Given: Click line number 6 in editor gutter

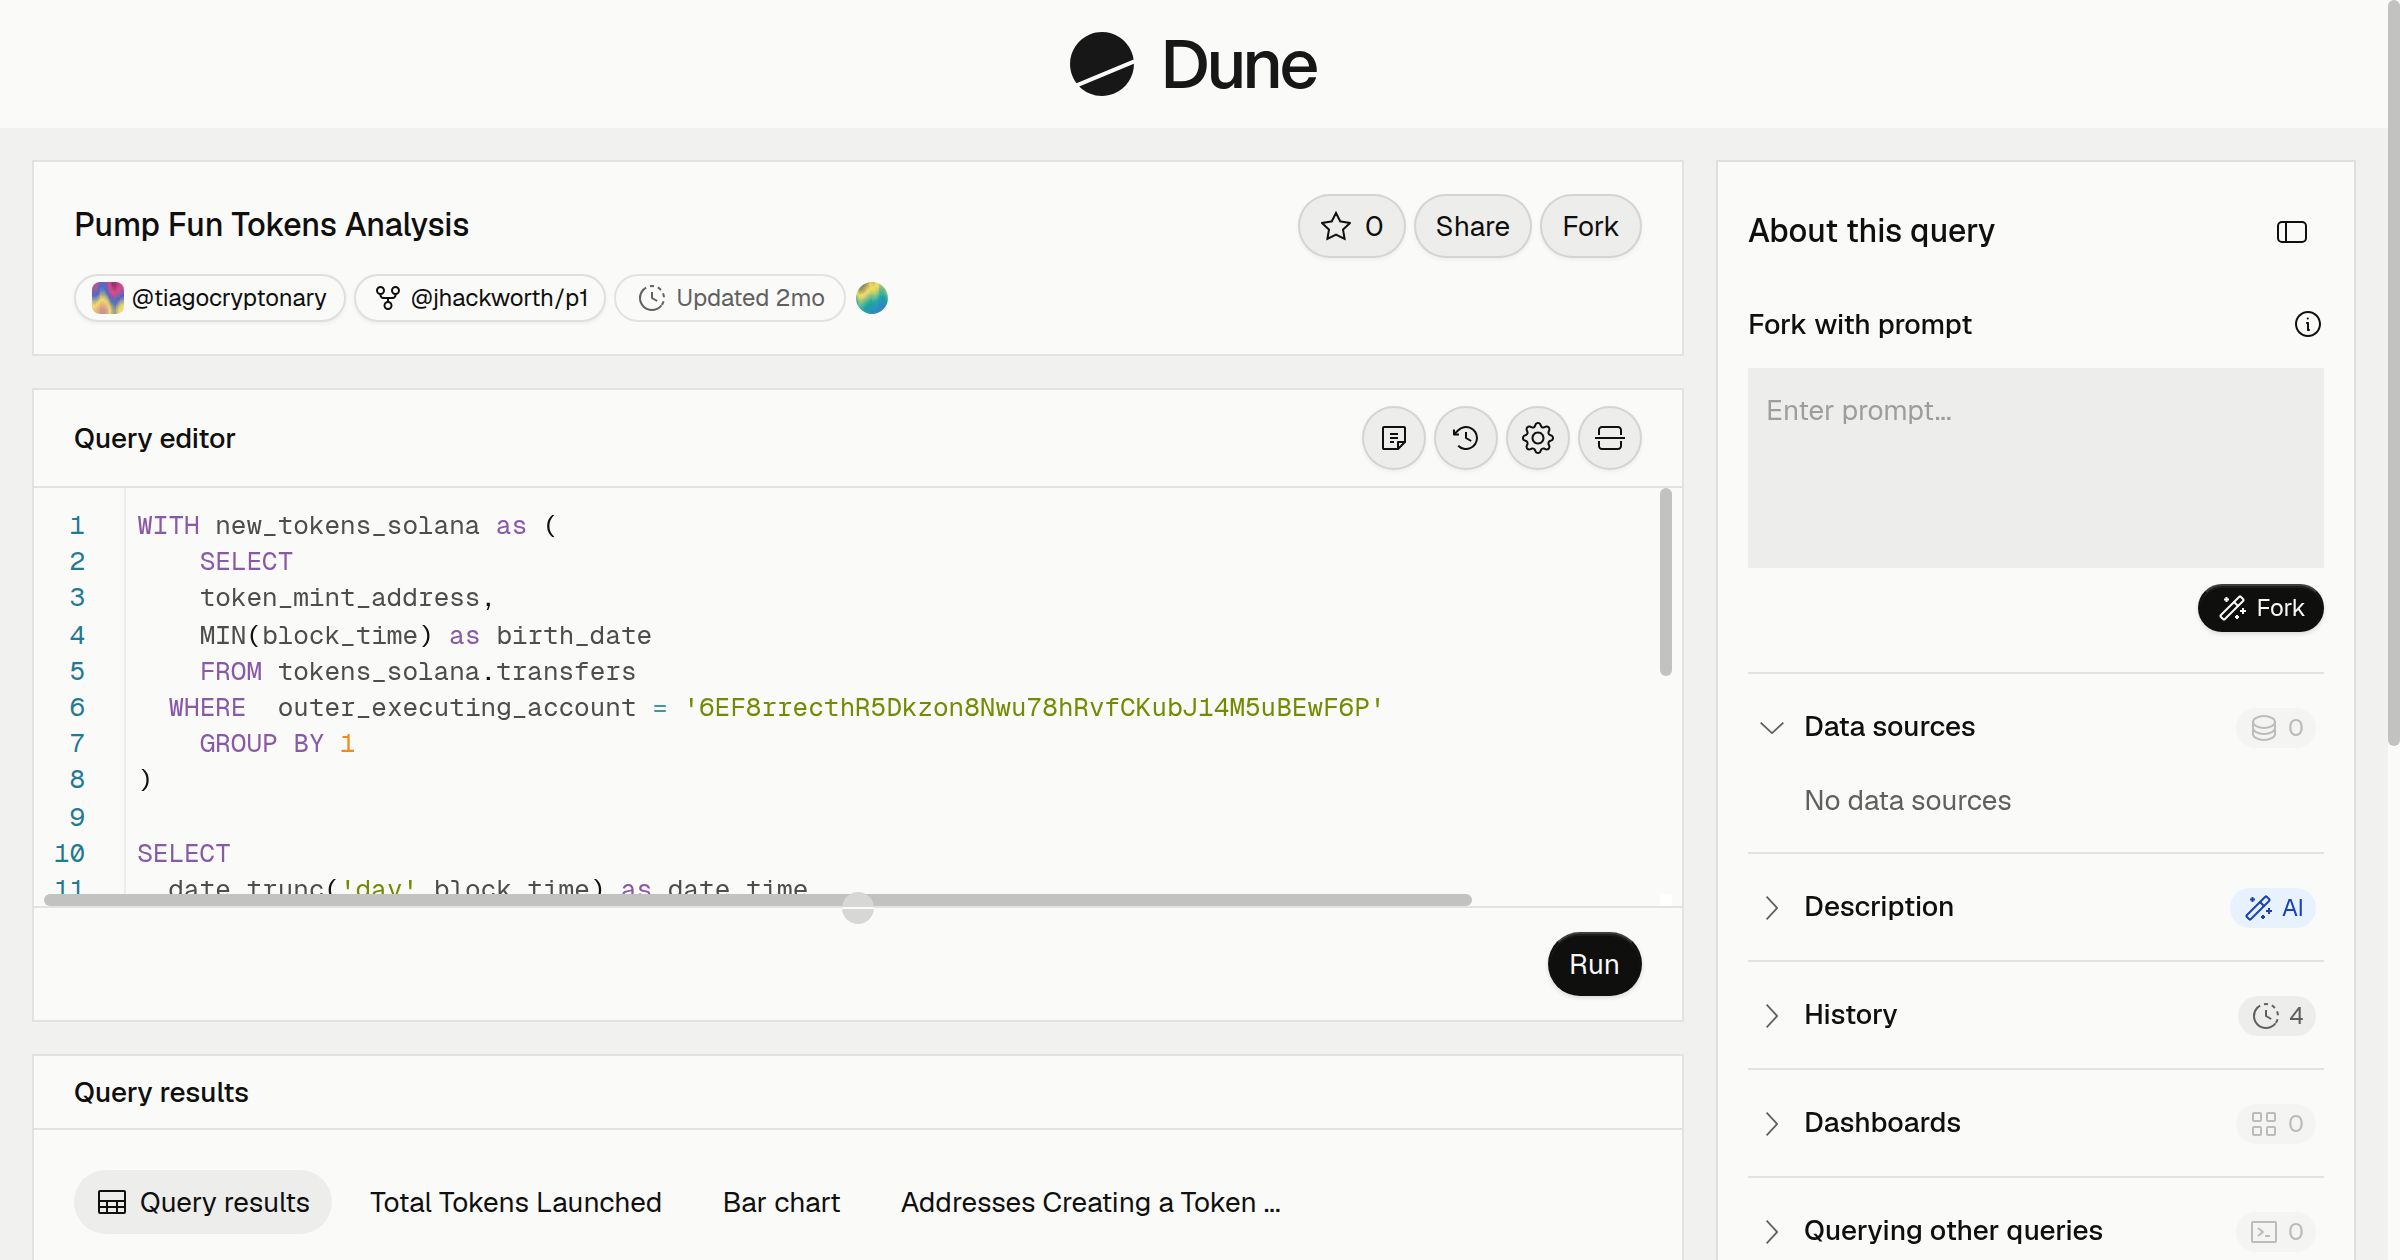Looking at the screenshot, I should 77,707.
